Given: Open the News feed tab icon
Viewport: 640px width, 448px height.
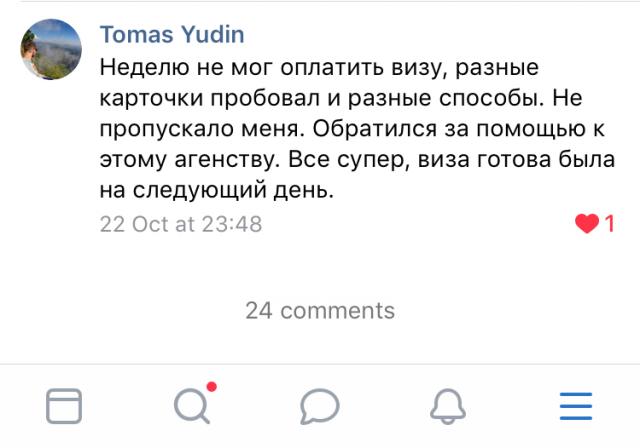Looking at the screenshot, I should (x=64, y=406).
